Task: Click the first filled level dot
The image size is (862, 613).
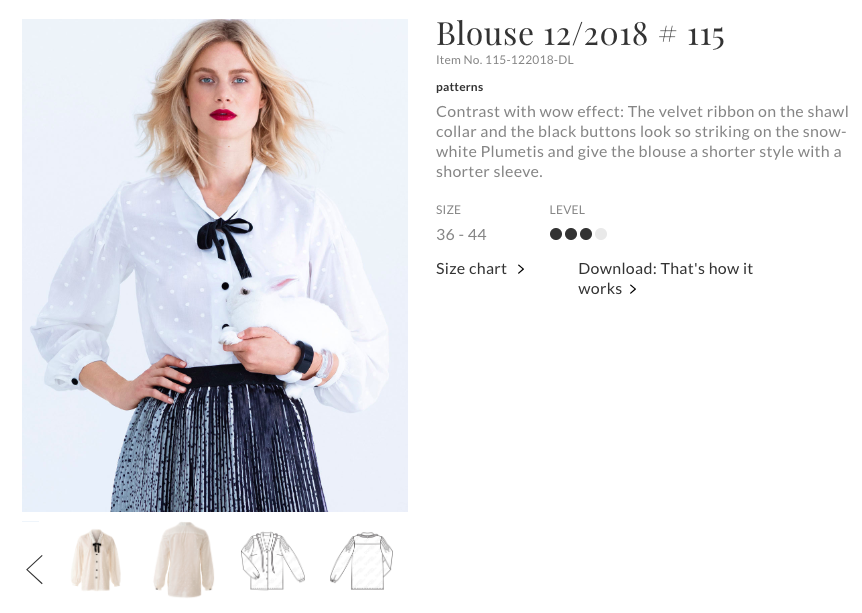Action: point(556,235)
